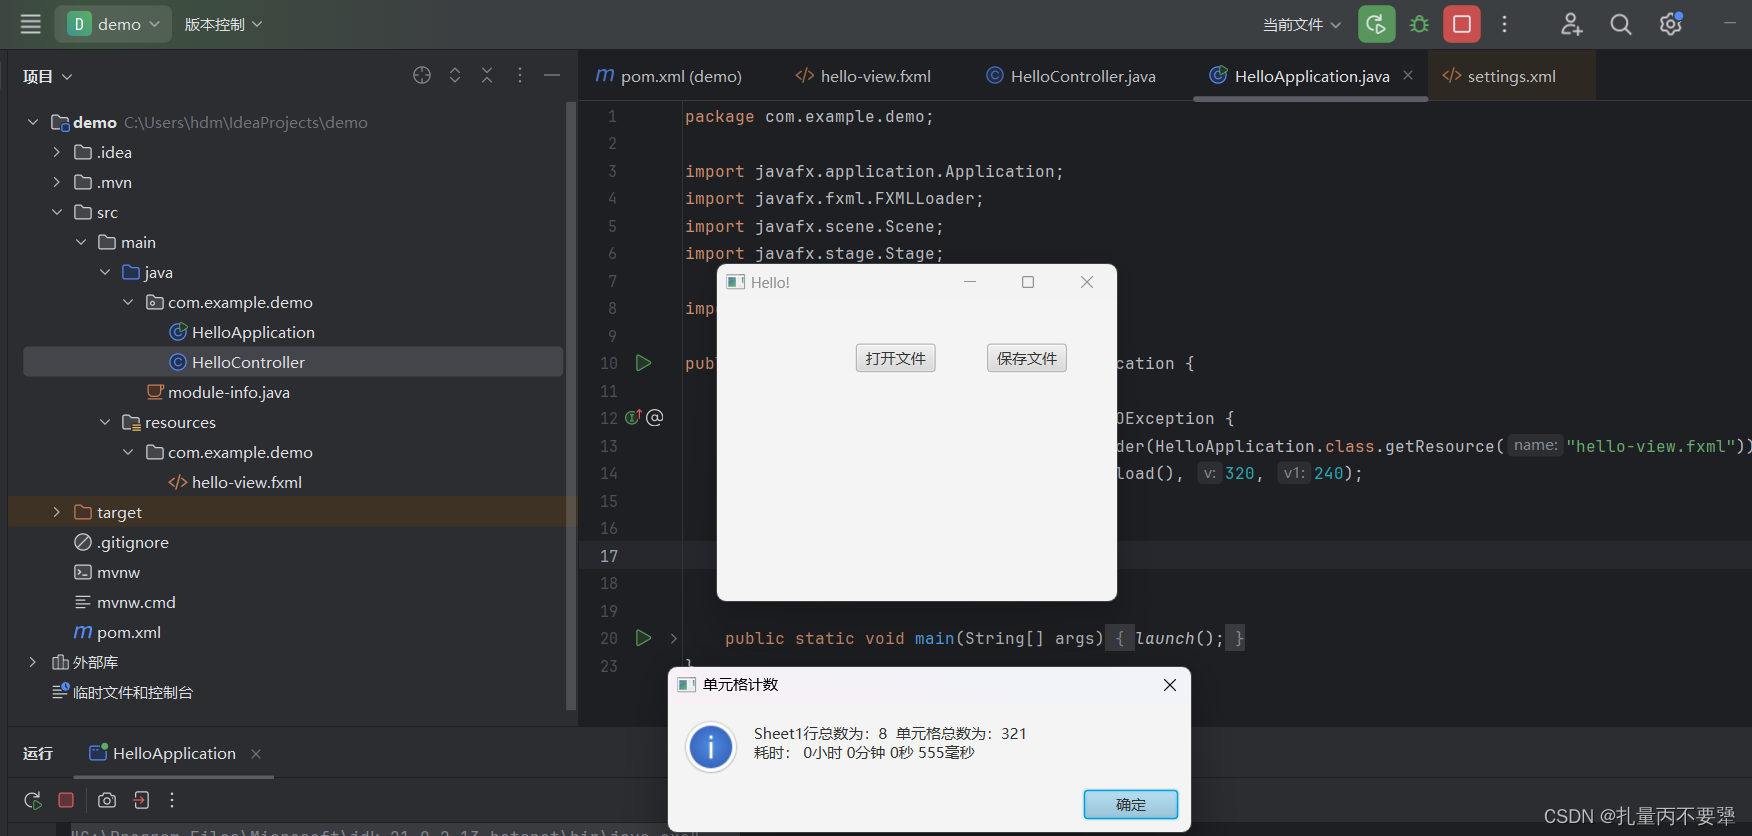
Task: Click 保存文件 button in Hello window
Action: pyautogui.click(x=1026, y=358)
